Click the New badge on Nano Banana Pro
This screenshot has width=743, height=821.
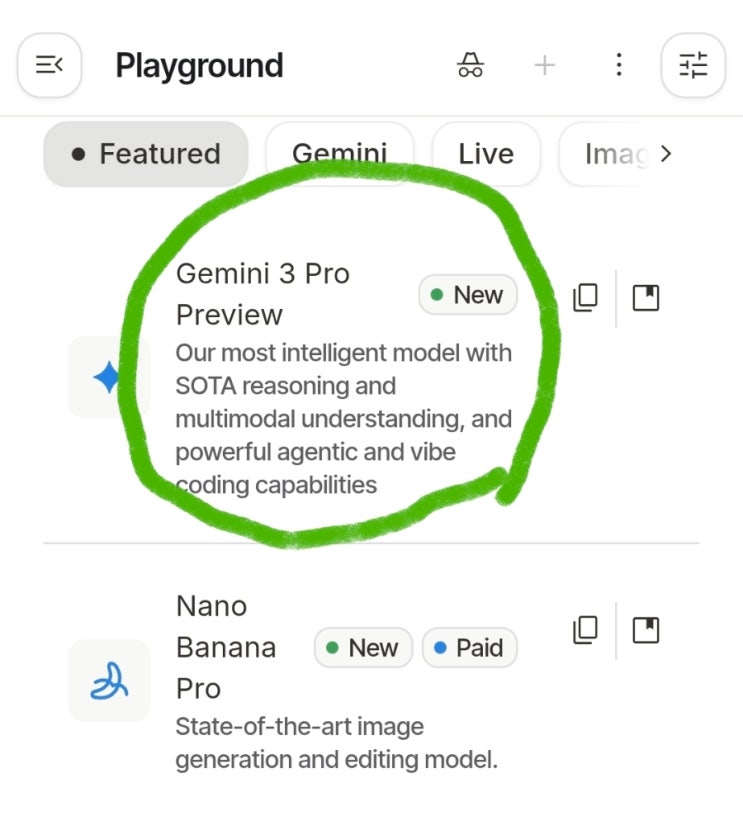(363, 648)
